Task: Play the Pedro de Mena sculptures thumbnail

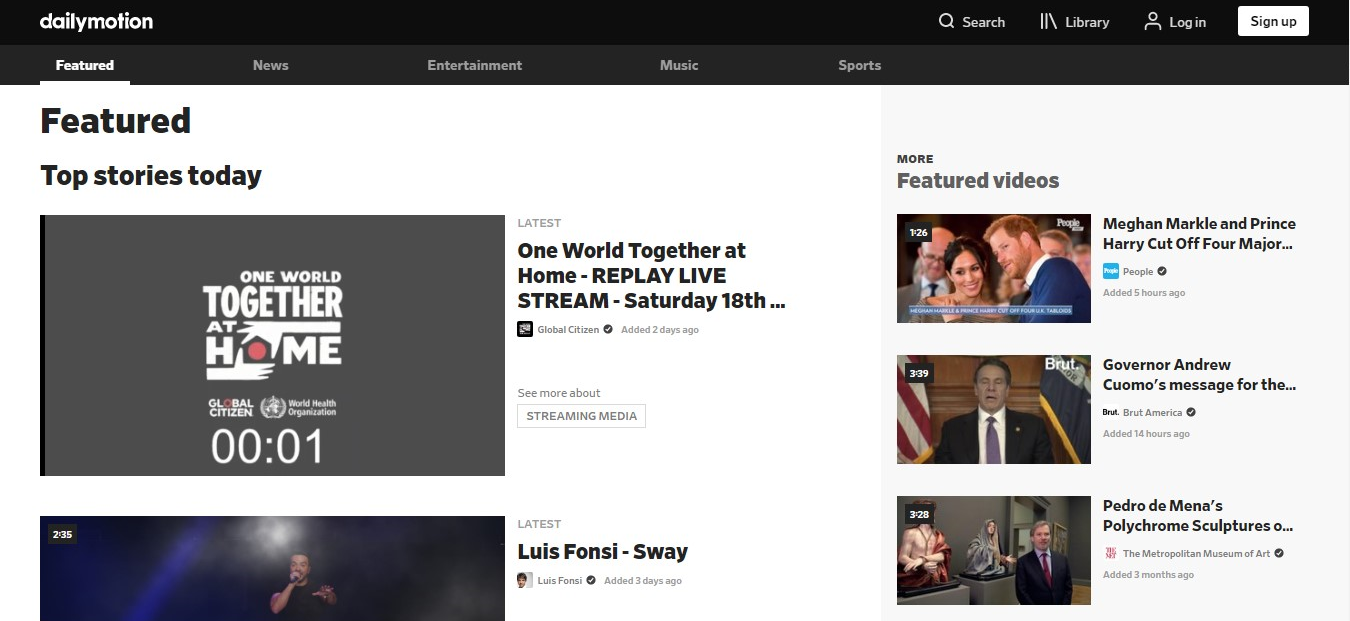Action: (994, 550)
